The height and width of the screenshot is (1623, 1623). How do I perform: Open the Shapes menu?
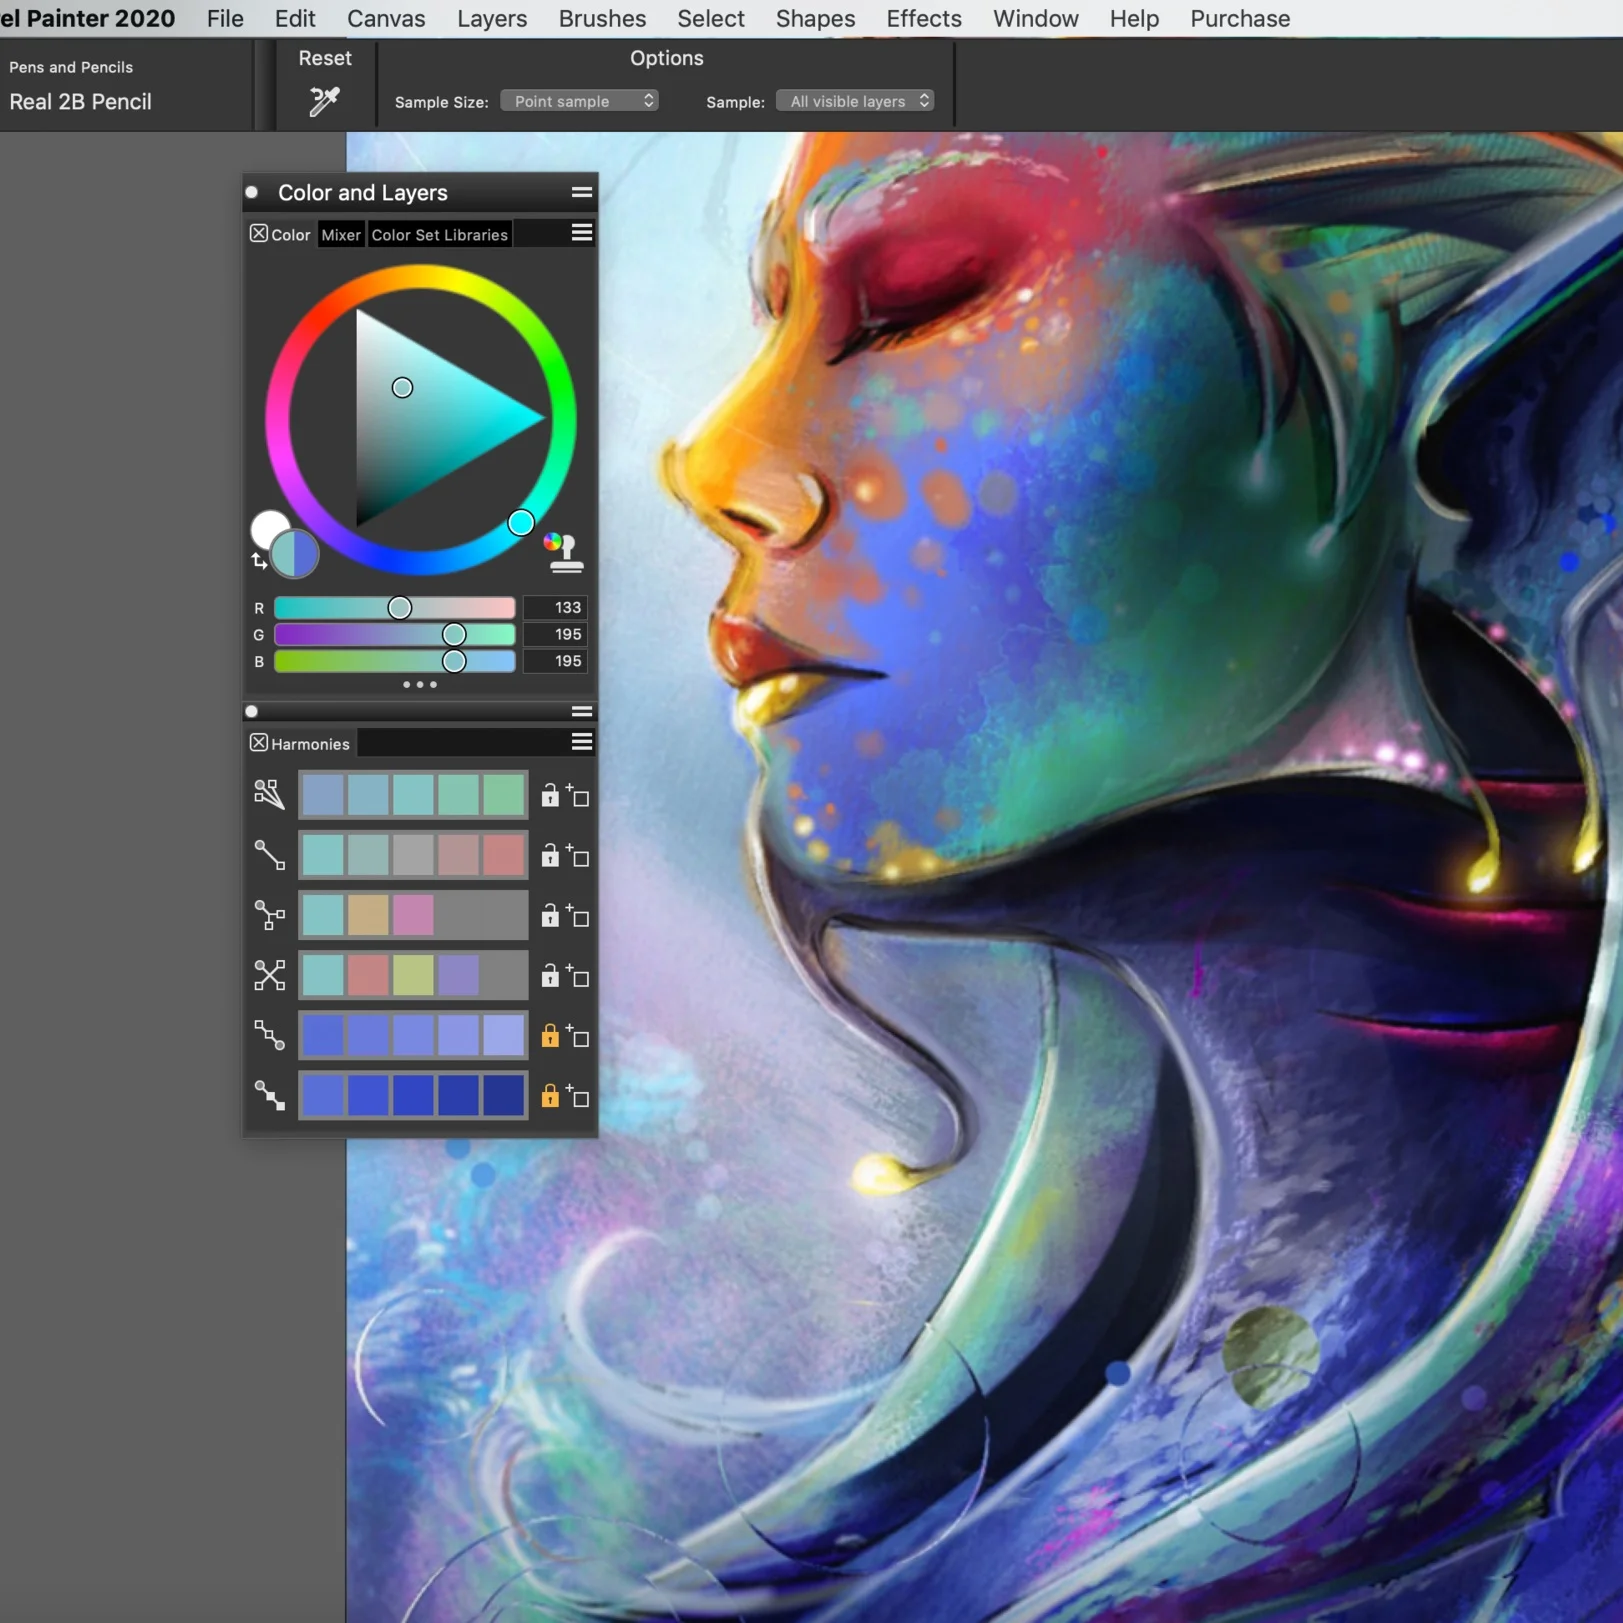click(x=815, y=18)
